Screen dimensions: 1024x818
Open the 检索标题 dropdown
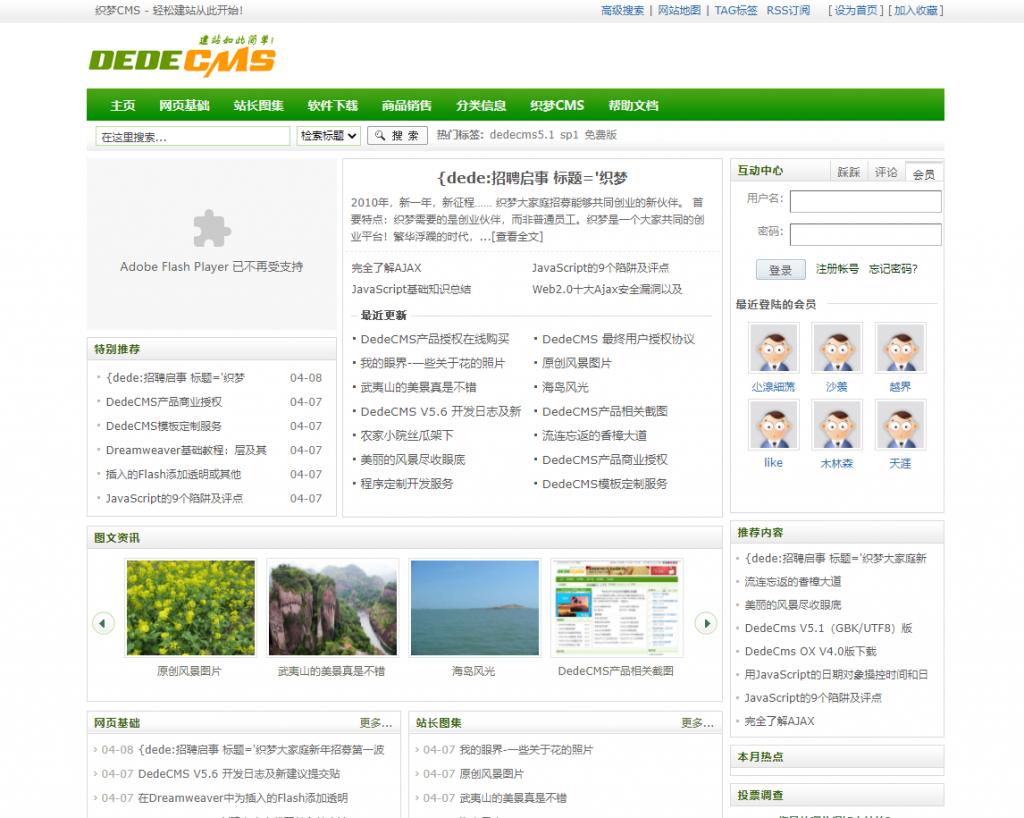328,135
